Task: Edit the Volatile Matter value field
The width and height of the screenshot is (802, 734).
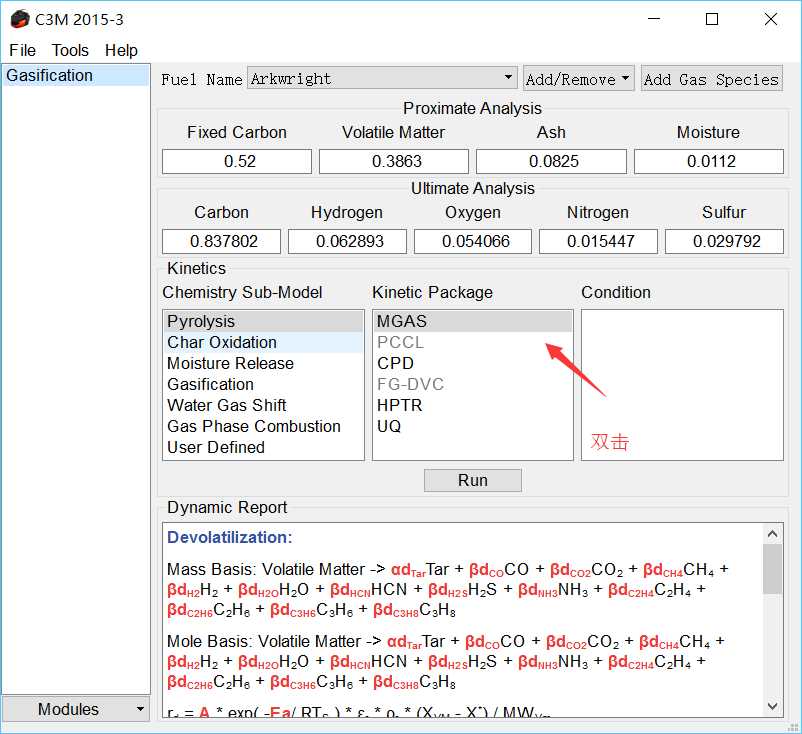Action: point(394,162)
